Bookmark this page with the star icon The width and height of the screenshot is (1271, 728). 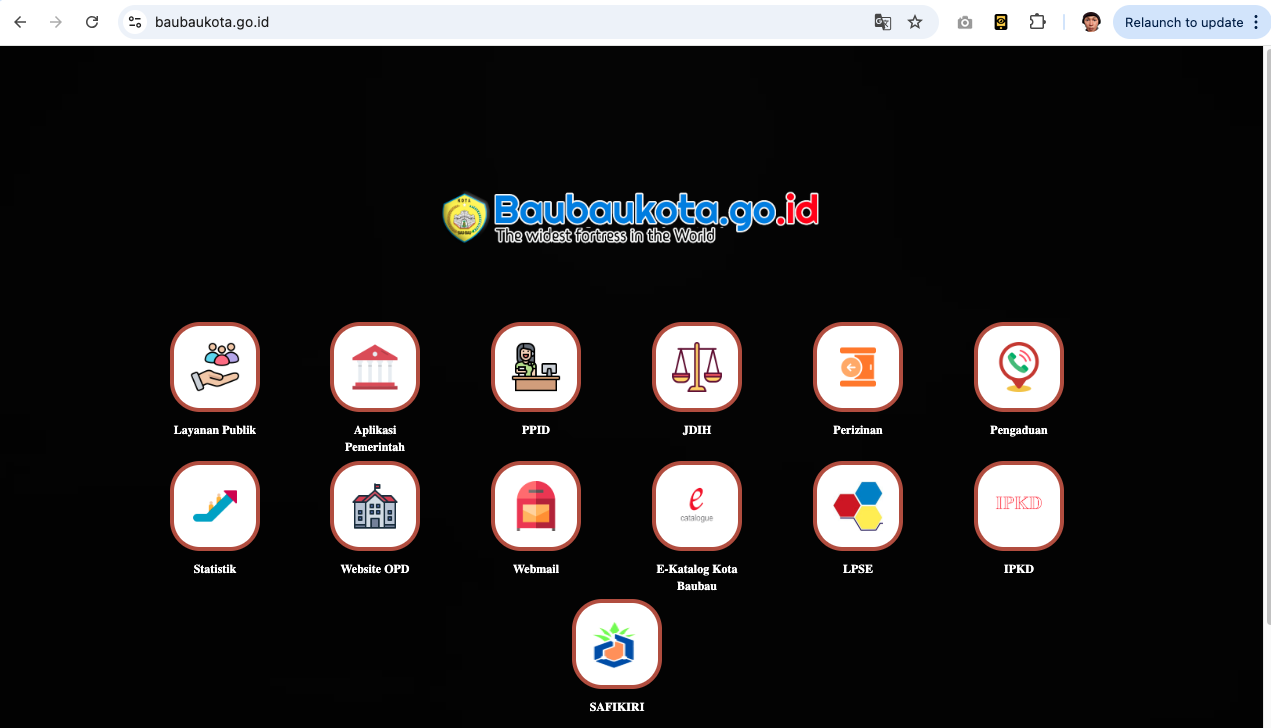click(x=915, y=22)
